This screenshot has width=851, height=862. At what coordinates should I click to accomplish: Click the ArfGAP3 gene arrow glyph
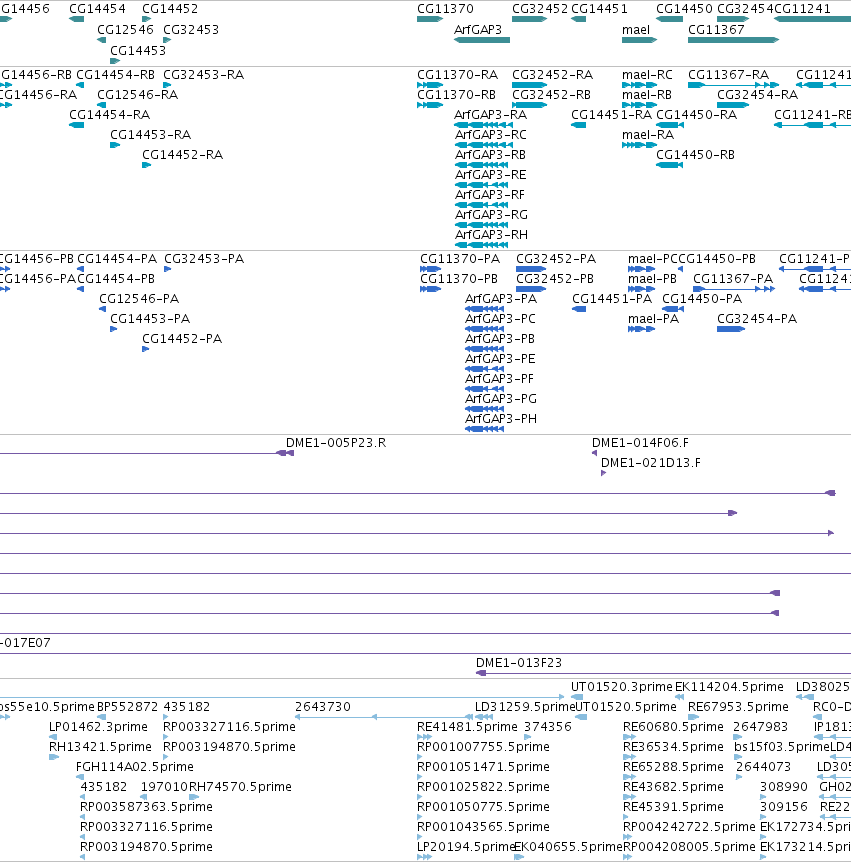click(x=482, y=40)
